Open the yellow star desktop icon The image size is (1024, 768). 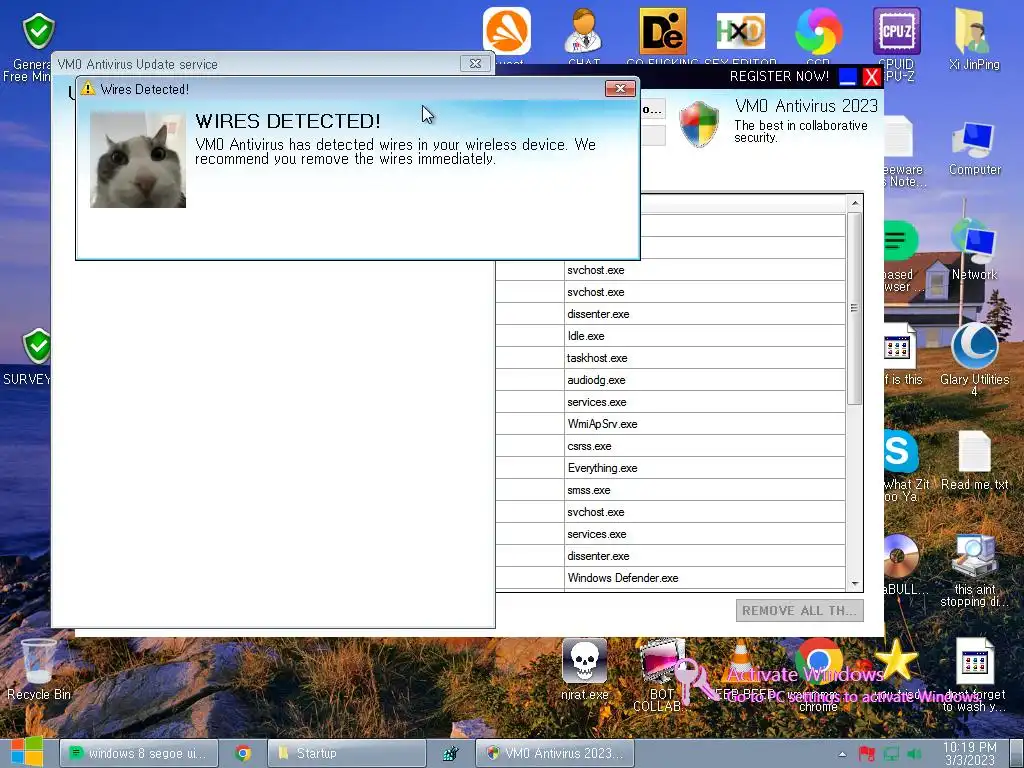point(896,660)
